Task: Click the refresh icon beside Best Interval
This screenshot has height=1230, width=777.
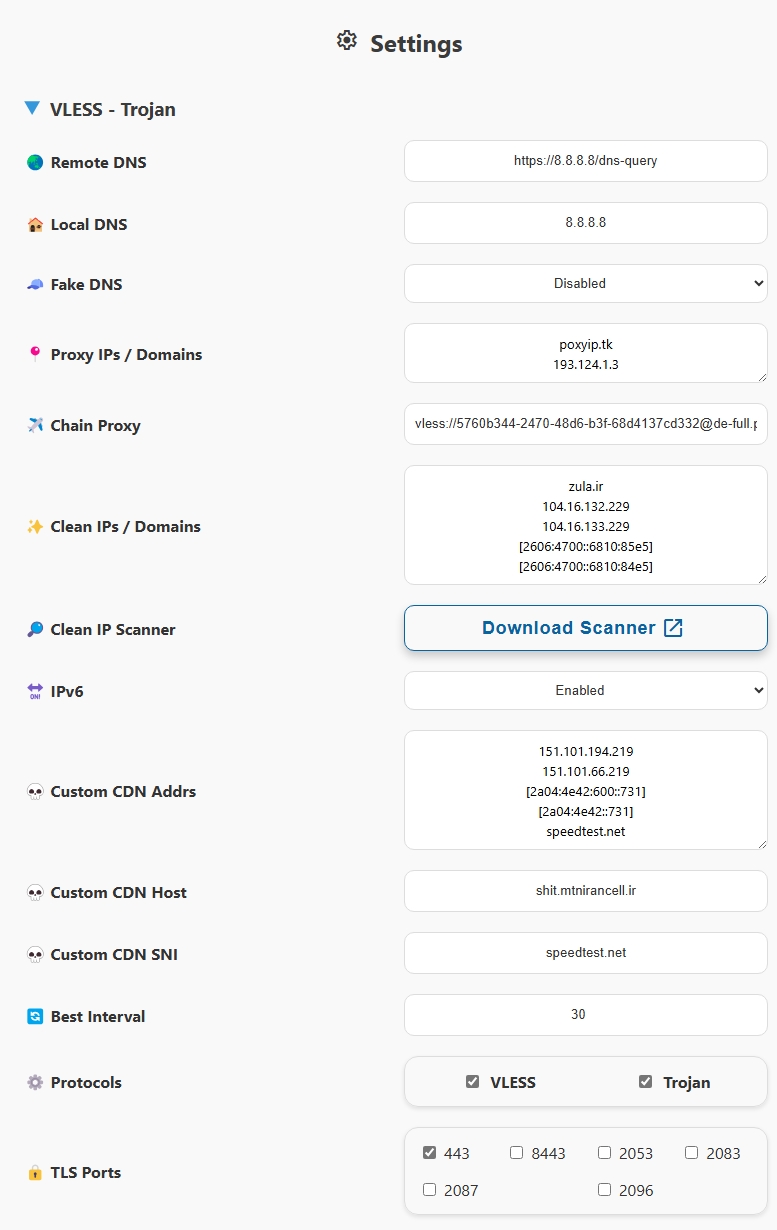Action: tap(35, 1016)
